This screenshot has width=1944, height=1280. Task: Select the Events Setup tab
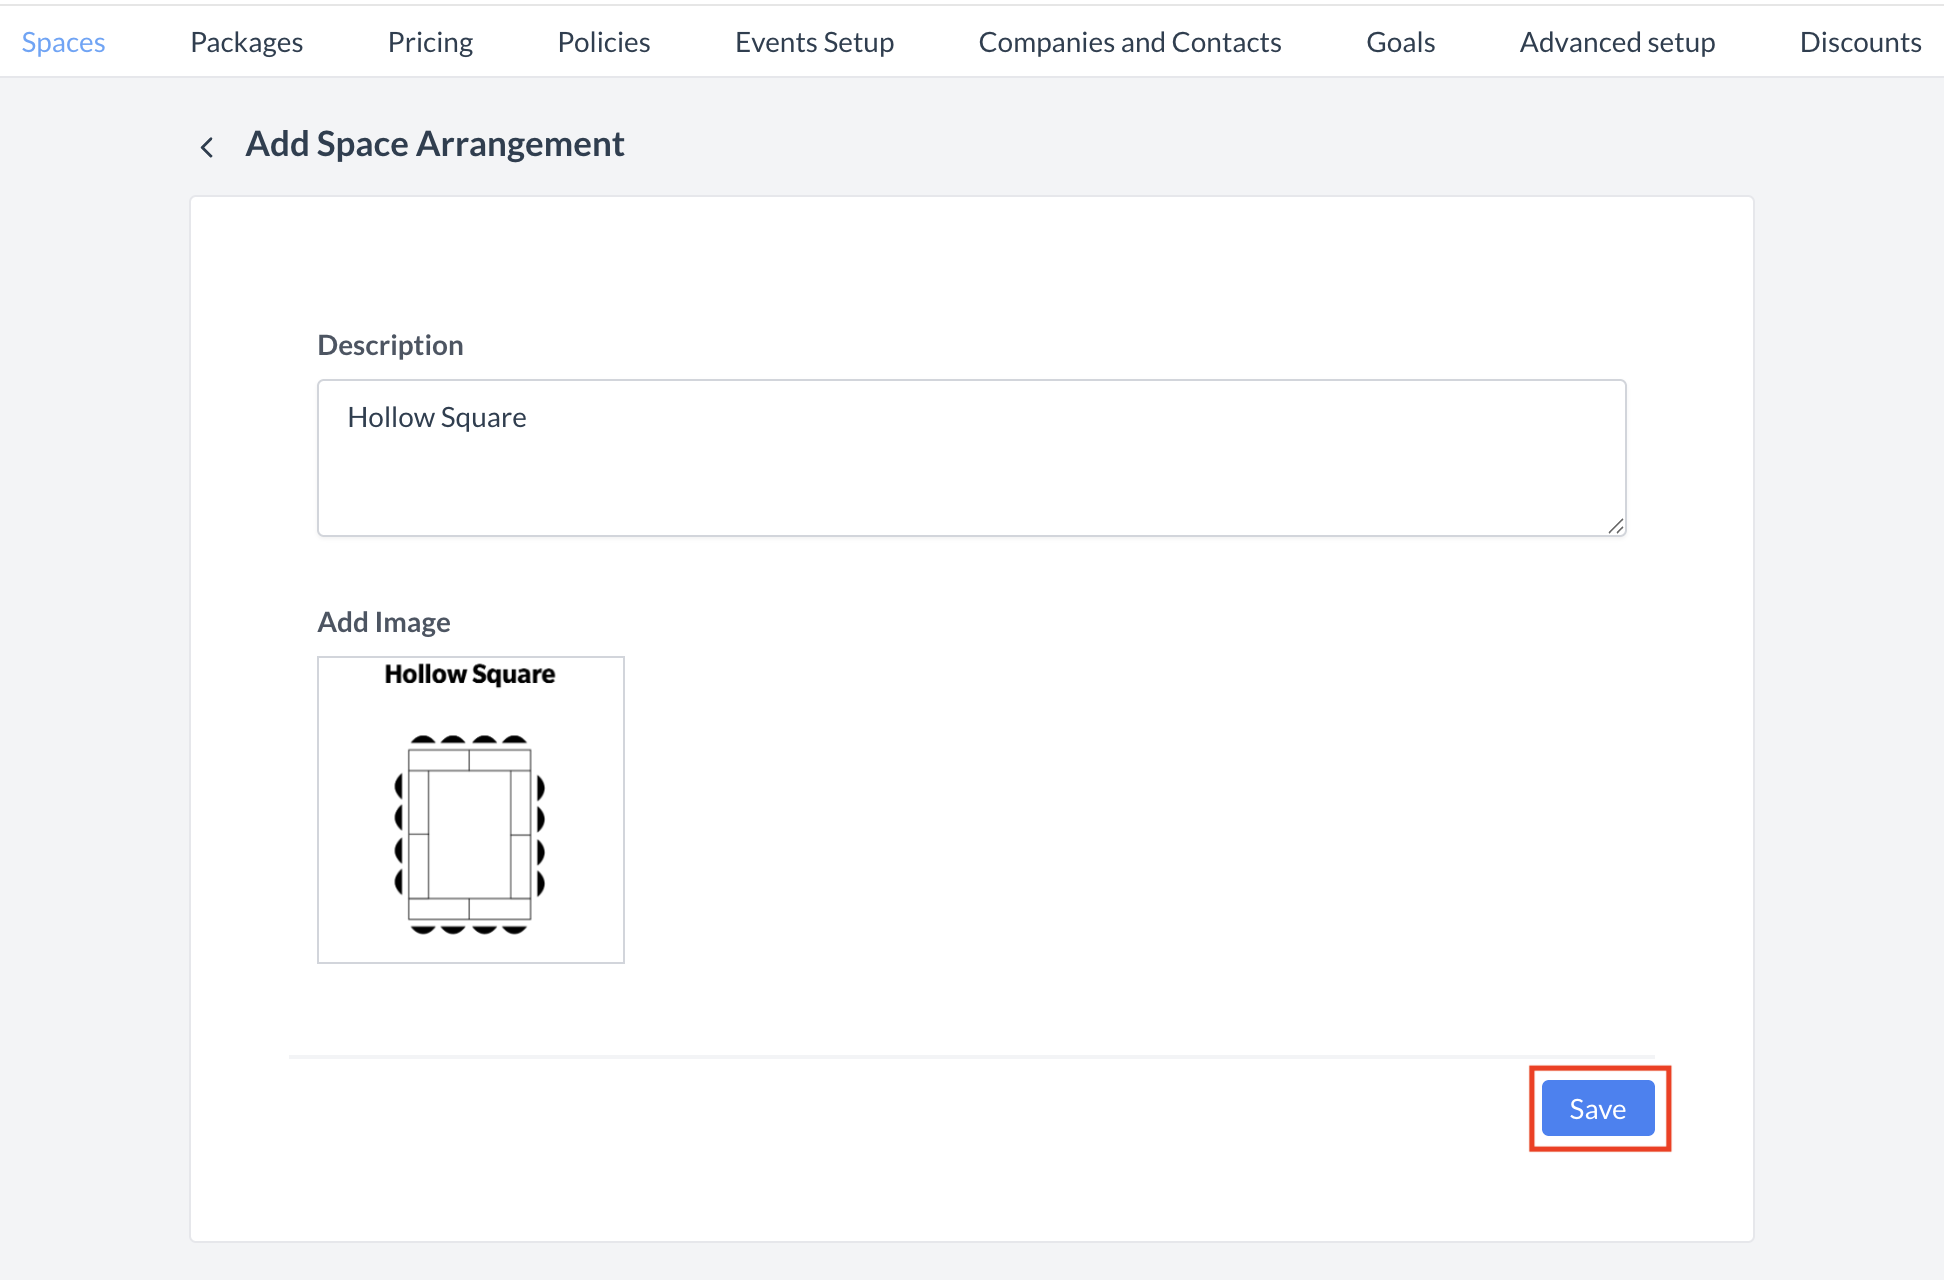click(x=814, y=42)
